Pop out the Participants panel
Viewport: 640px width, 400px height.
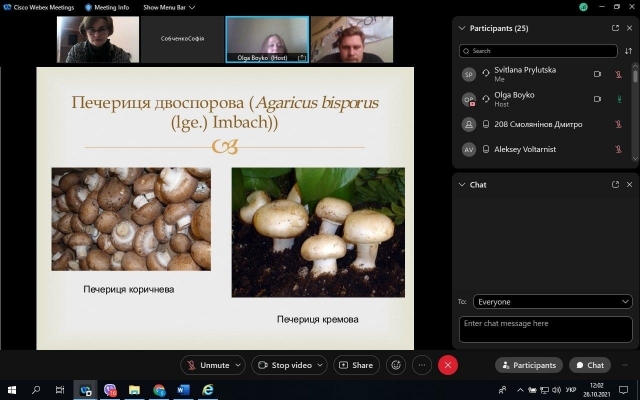click(x=616, y=28)
